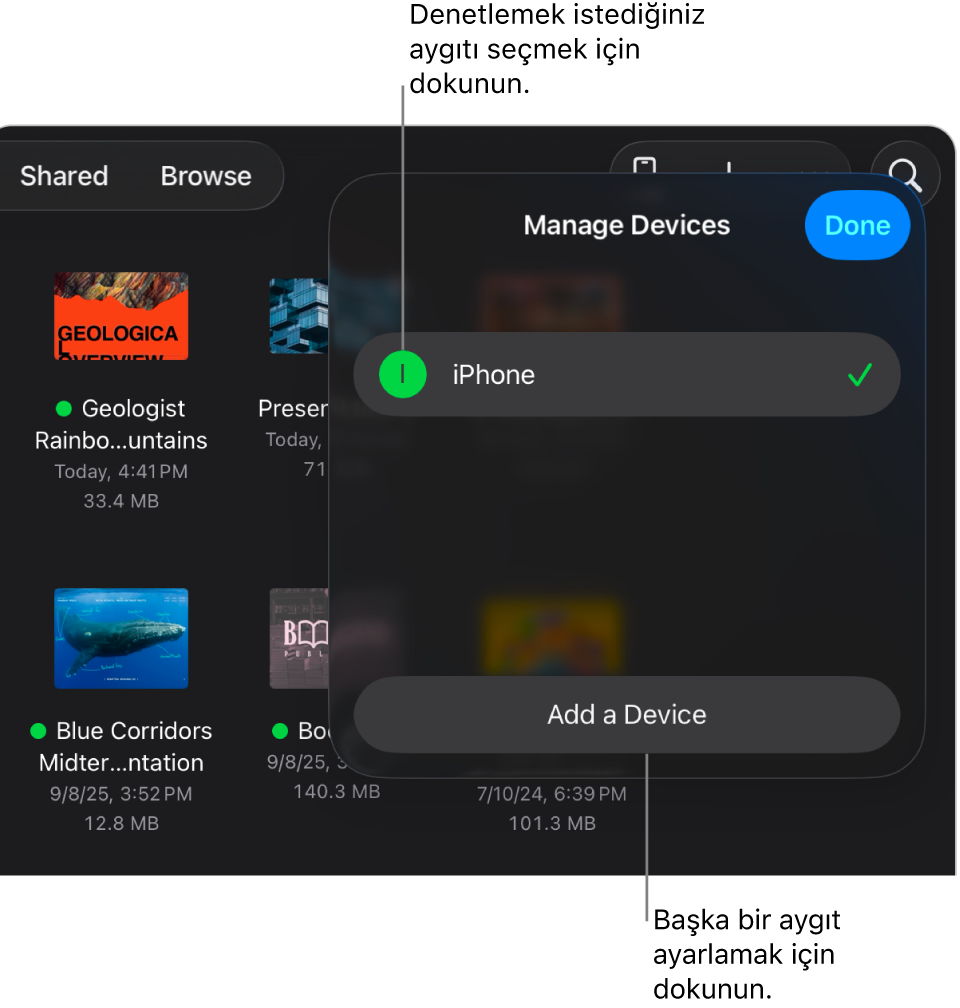Tap the Manage Devices popover title
Screen dimensions: 960x1008
pyautogui.click(x=626, y=226)
